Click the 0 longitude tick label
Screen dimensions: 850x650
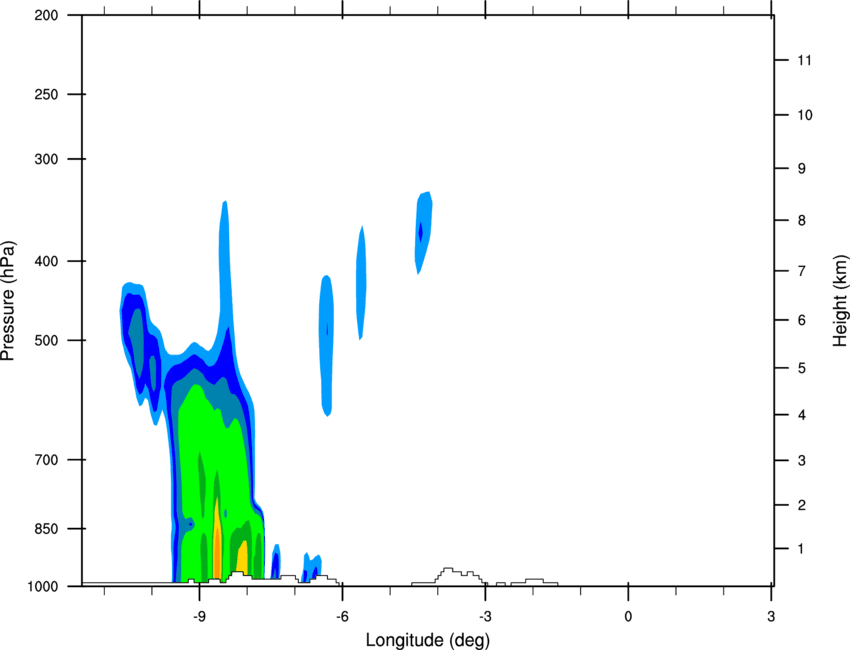628,617
